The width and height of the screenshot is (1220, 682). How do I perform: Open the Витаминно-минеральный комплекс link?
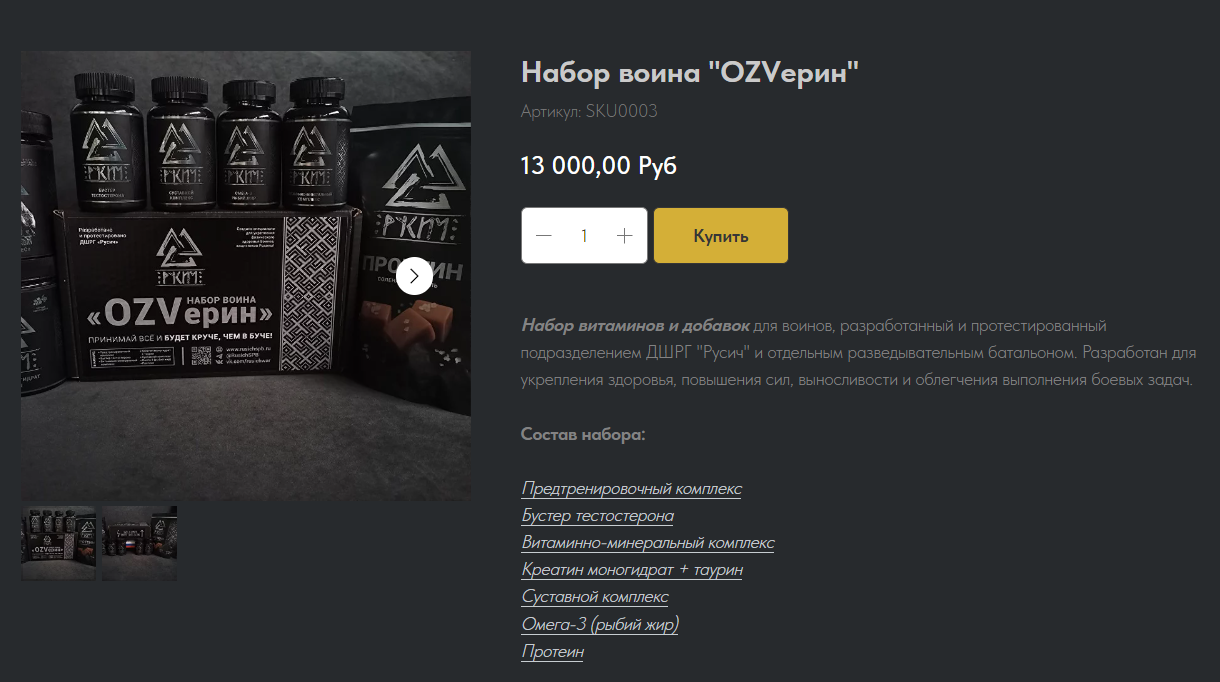coord(648,543)
